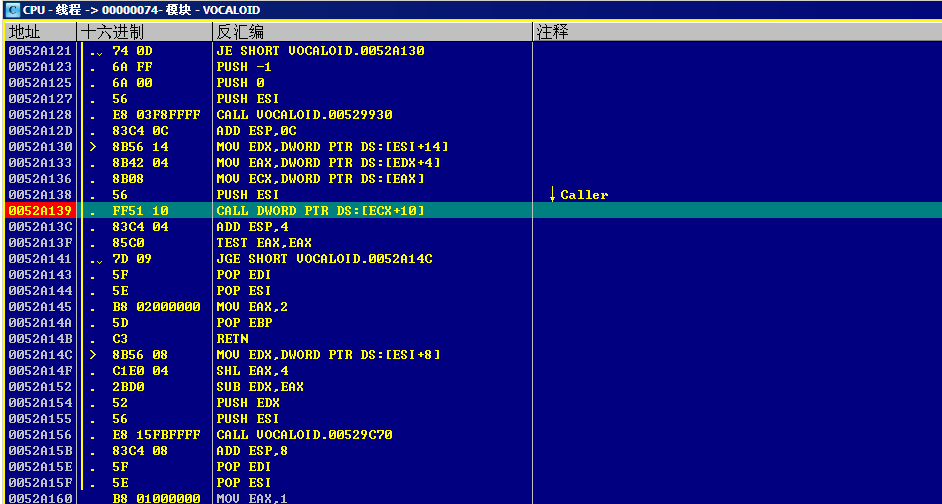Viewport: 942px width, 504px height.
Task: Select MOV EDX,DWORD PTR DS:[ESI+8] line
Action: [x=328, y=355]
